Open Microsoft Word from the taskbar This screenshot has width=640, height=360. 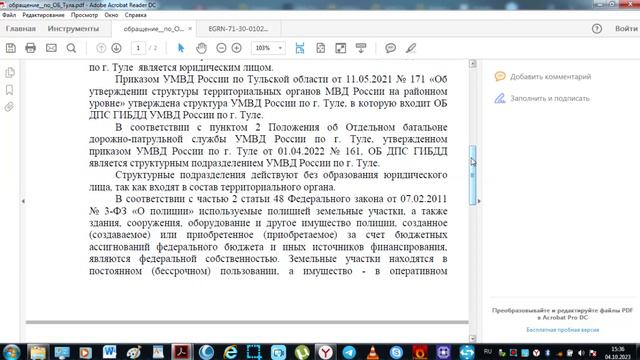point(109,352)
